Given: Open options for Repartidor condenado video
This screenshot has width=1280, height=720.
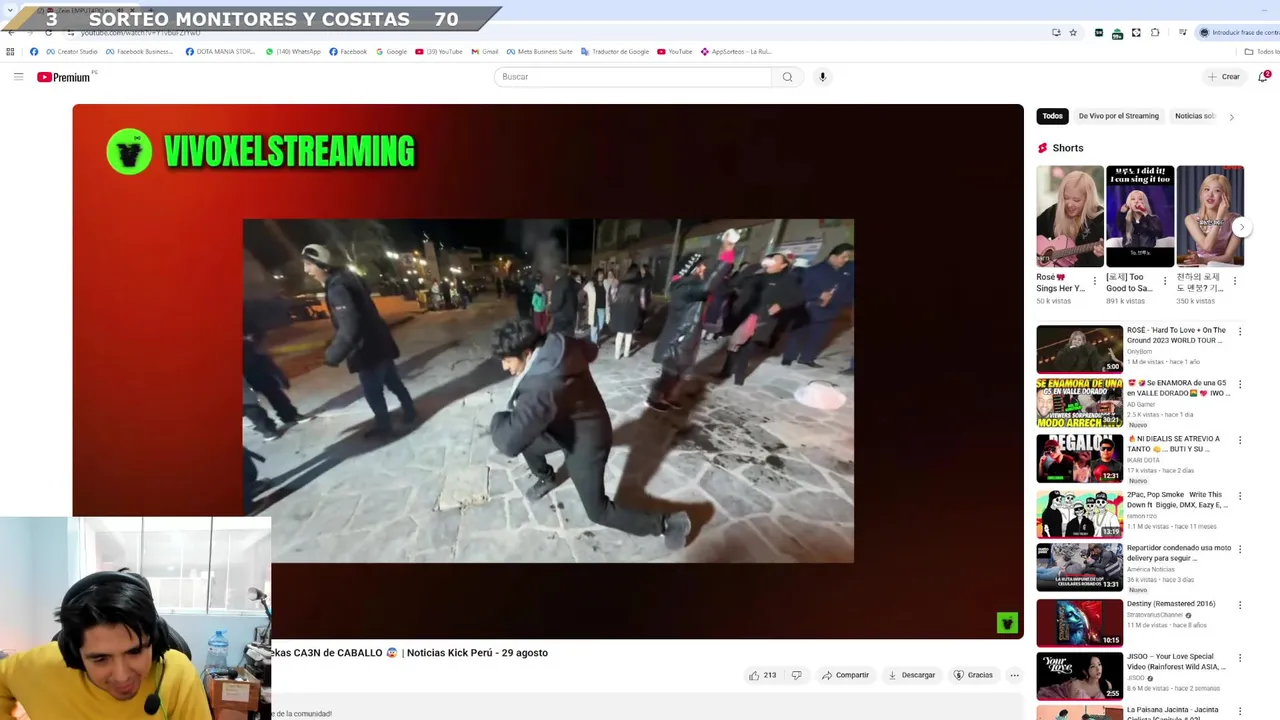Looking at the screenshot, I should 1240,550.
